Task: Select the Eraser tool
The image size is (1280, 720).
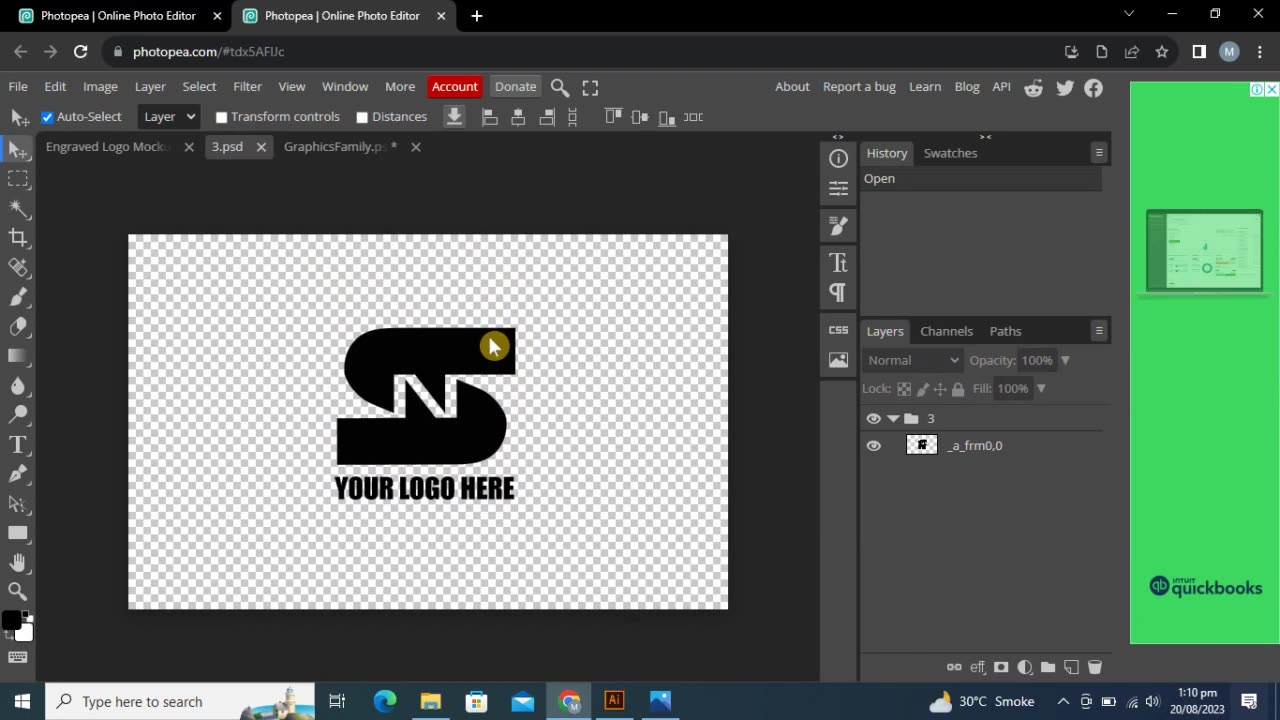Action: 18,326
